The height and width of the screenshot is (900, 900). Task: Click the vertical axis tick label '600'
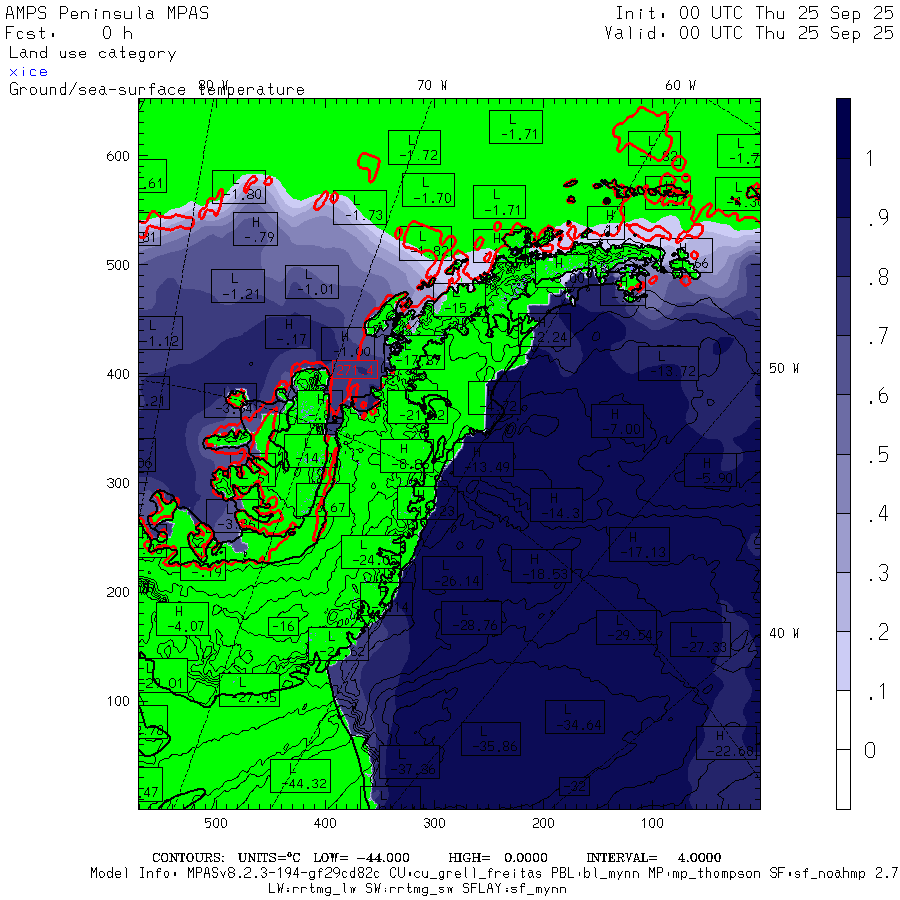(118, 156)
